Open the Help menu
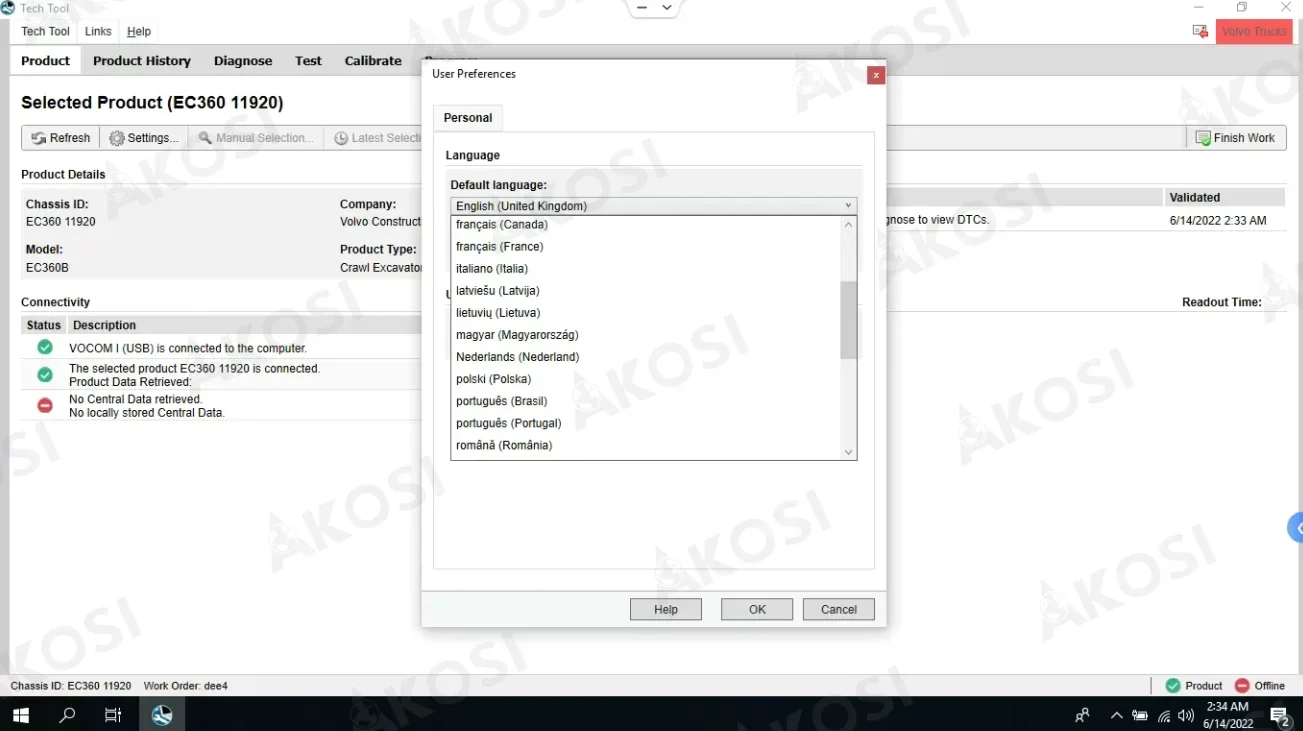Screen dimensions: 1303x731 click(x=139, y=32)
